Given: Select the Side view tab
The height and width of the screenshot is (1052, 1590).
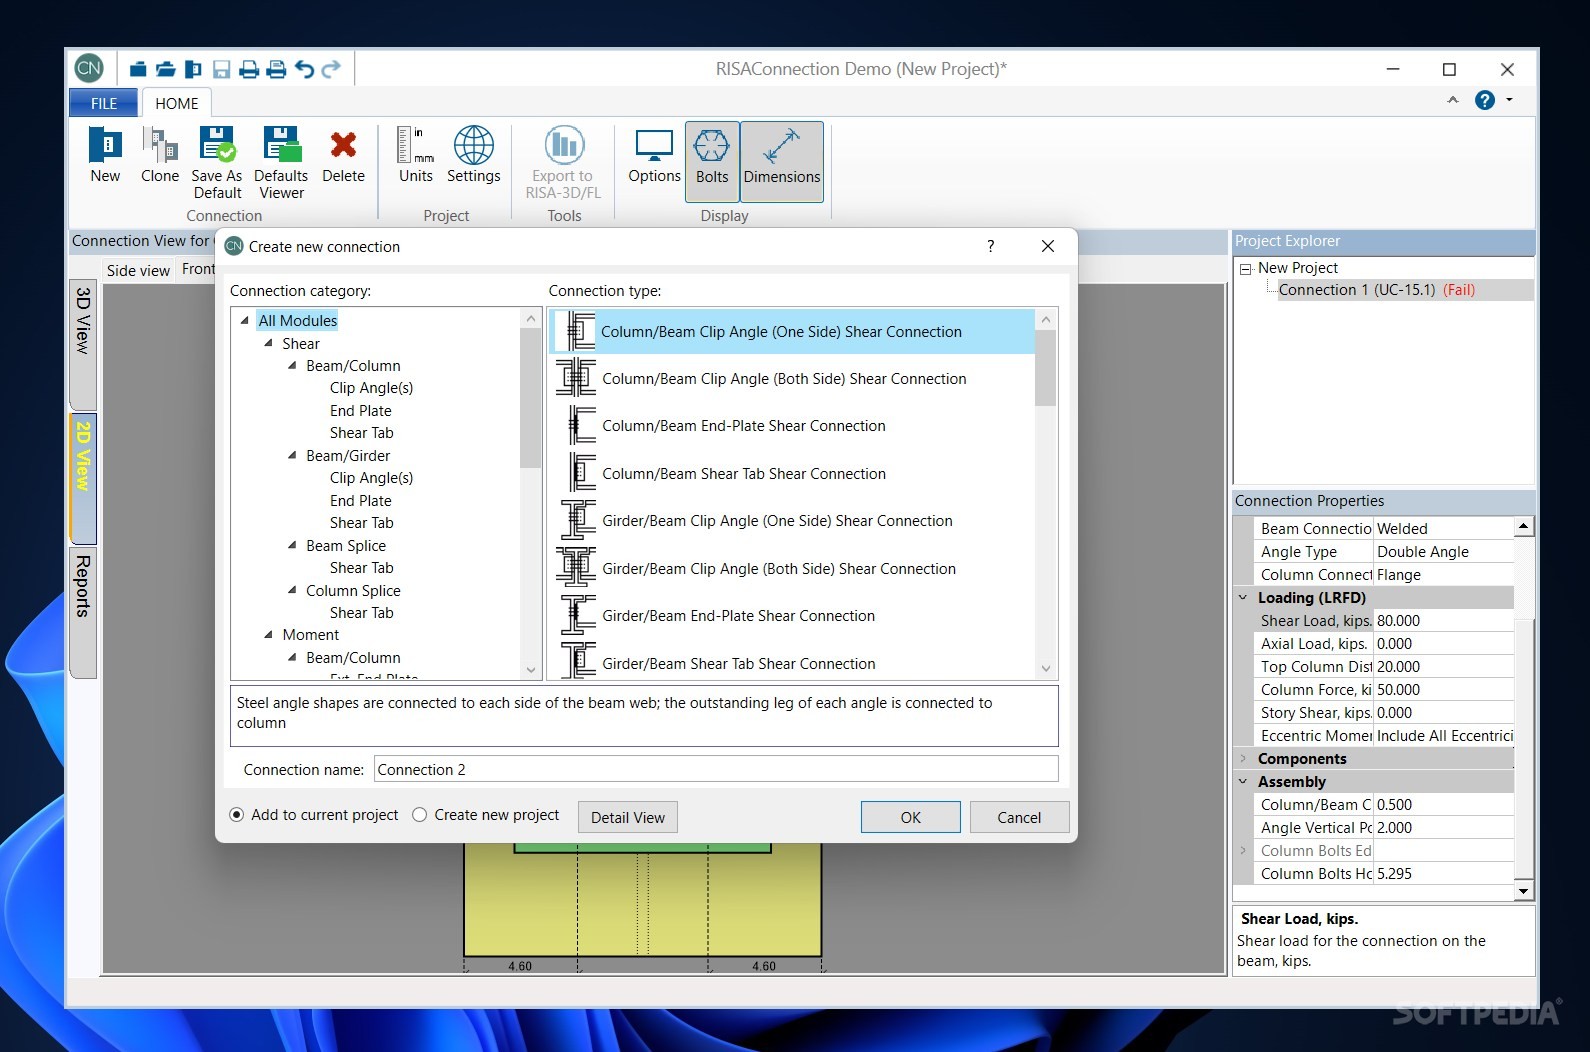Looking at the screenshot, I should [x=138, y=270].
